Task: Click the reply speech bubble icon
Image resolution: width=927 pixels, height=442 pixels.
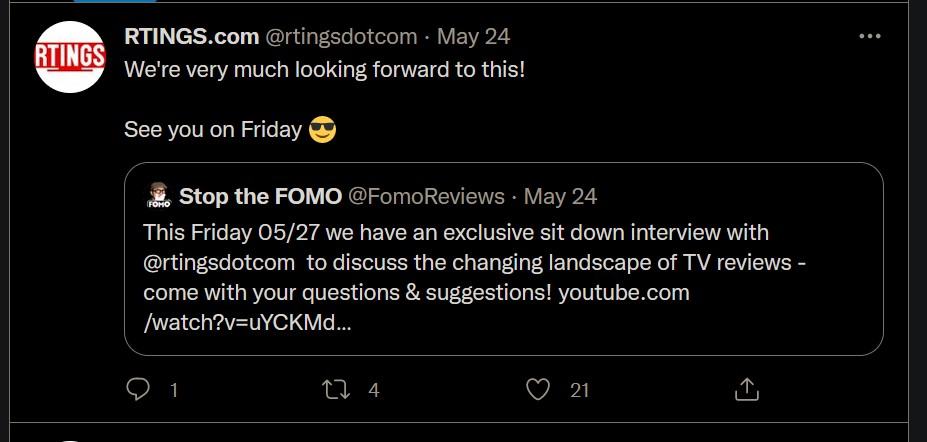Action: pos(138,389)
